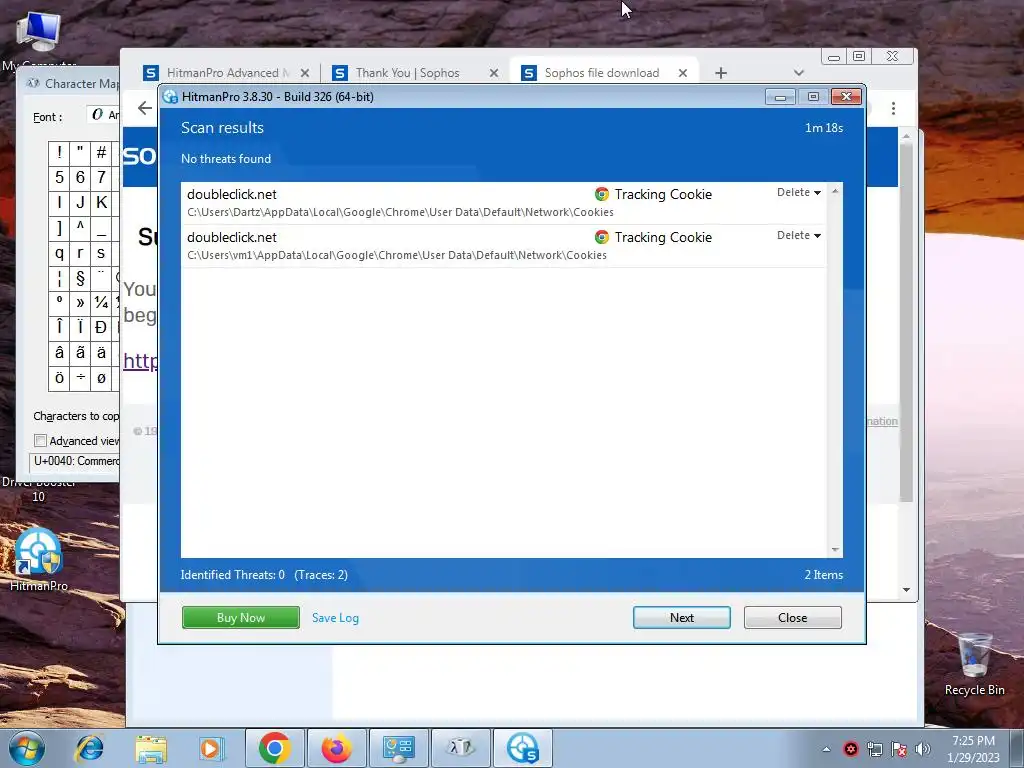Switch to HitmanPro Advanced browser tab

[x=227, y=72]
